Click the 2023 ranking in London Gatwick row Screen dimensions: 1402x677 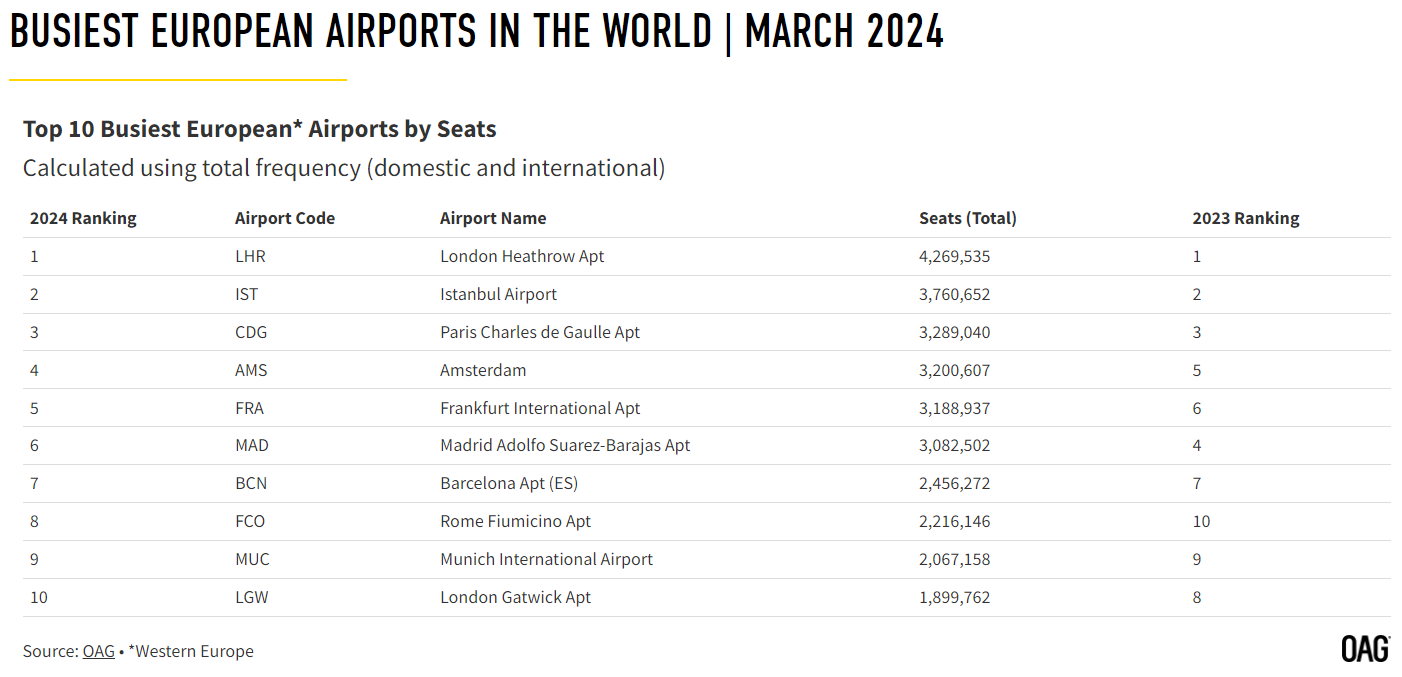coord(1197,597)
